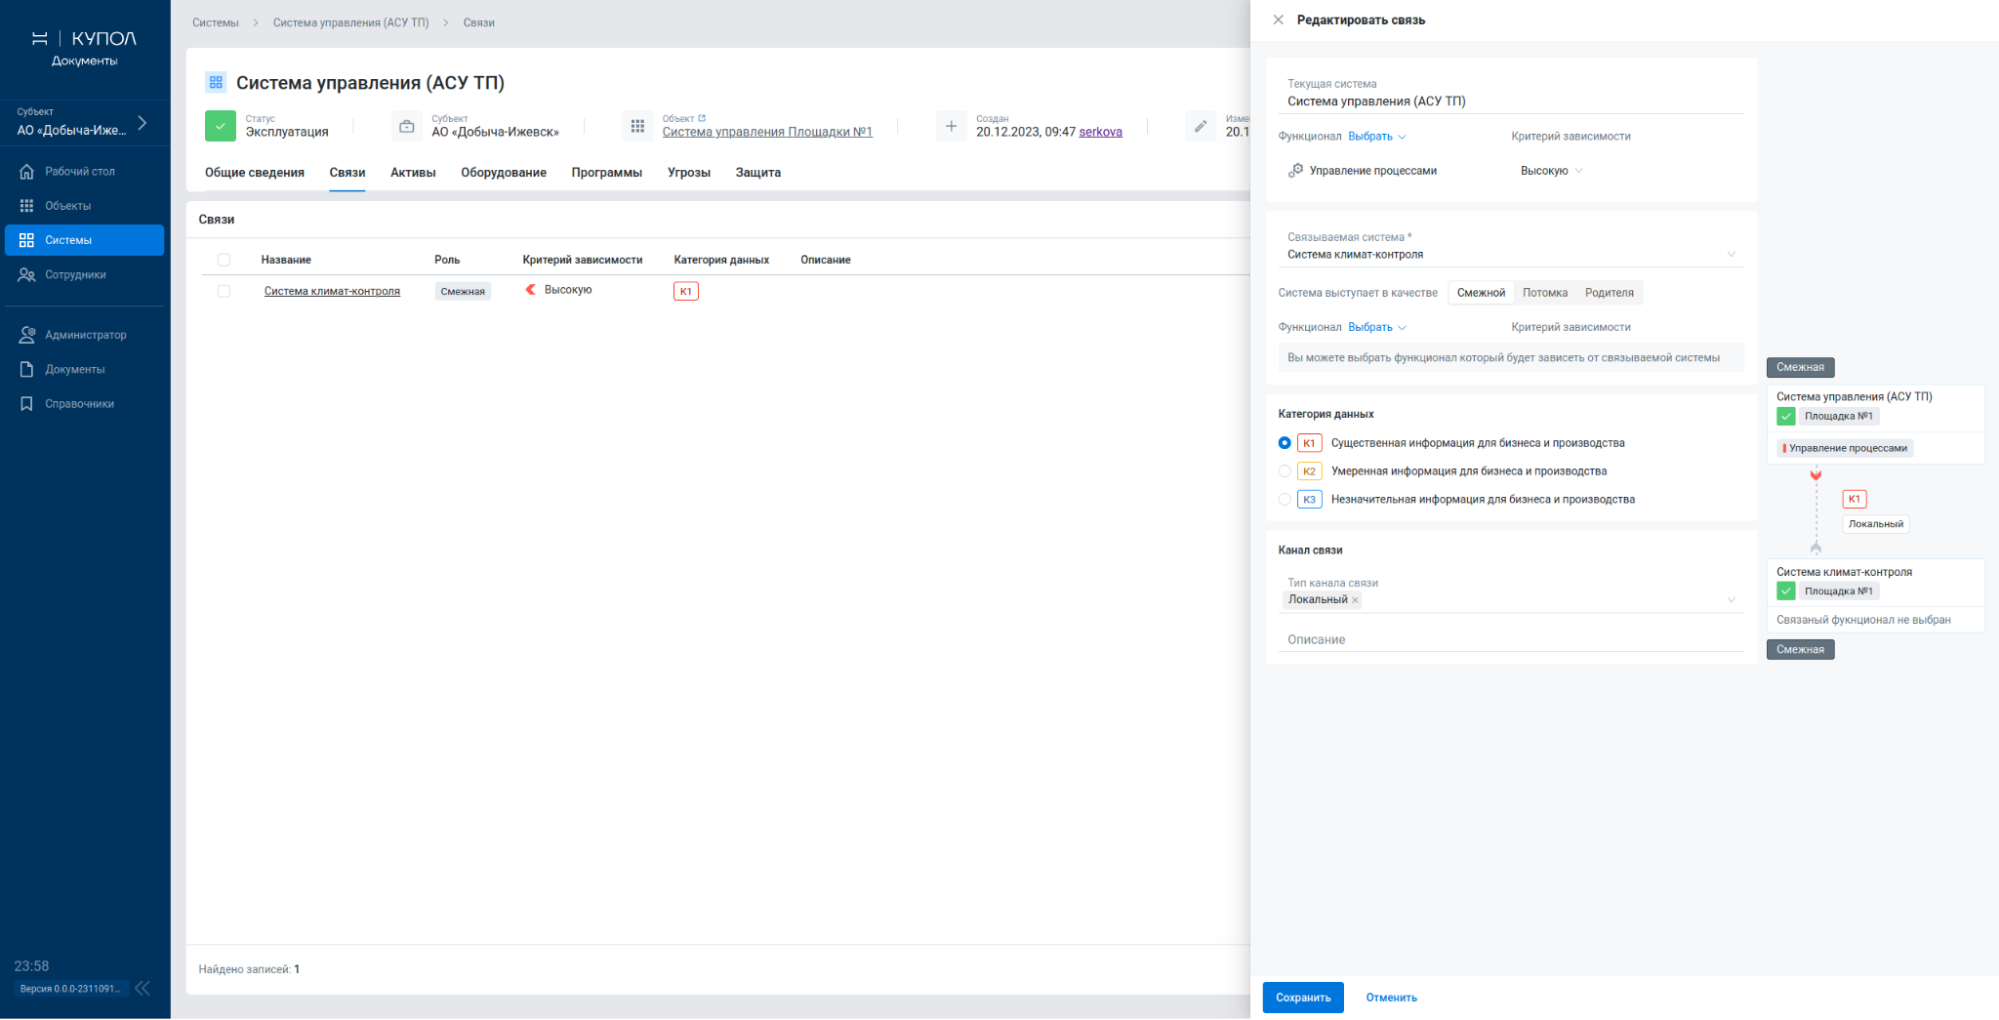Check the Система климат-контроля row checkbox
The image size is (1999, 1020).
[x=224, y=291]
